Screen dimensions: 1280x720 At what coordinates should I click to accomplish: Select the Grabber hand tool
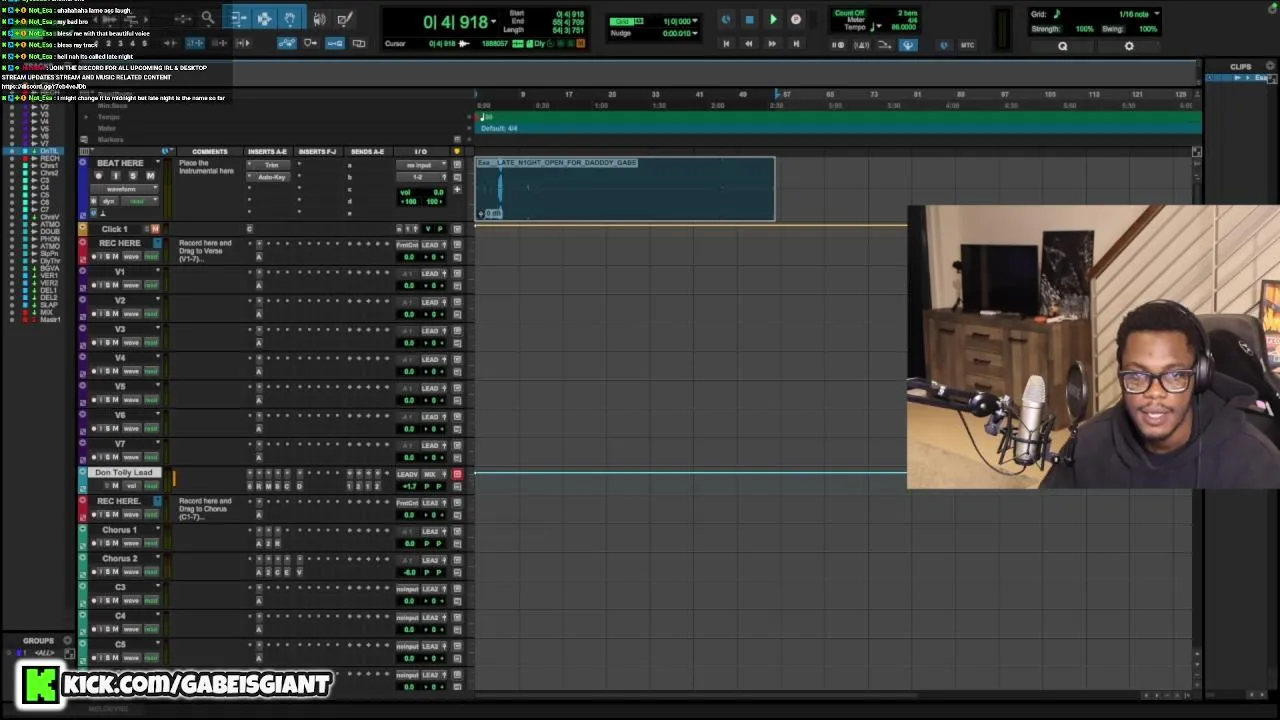tap(289, 19)
